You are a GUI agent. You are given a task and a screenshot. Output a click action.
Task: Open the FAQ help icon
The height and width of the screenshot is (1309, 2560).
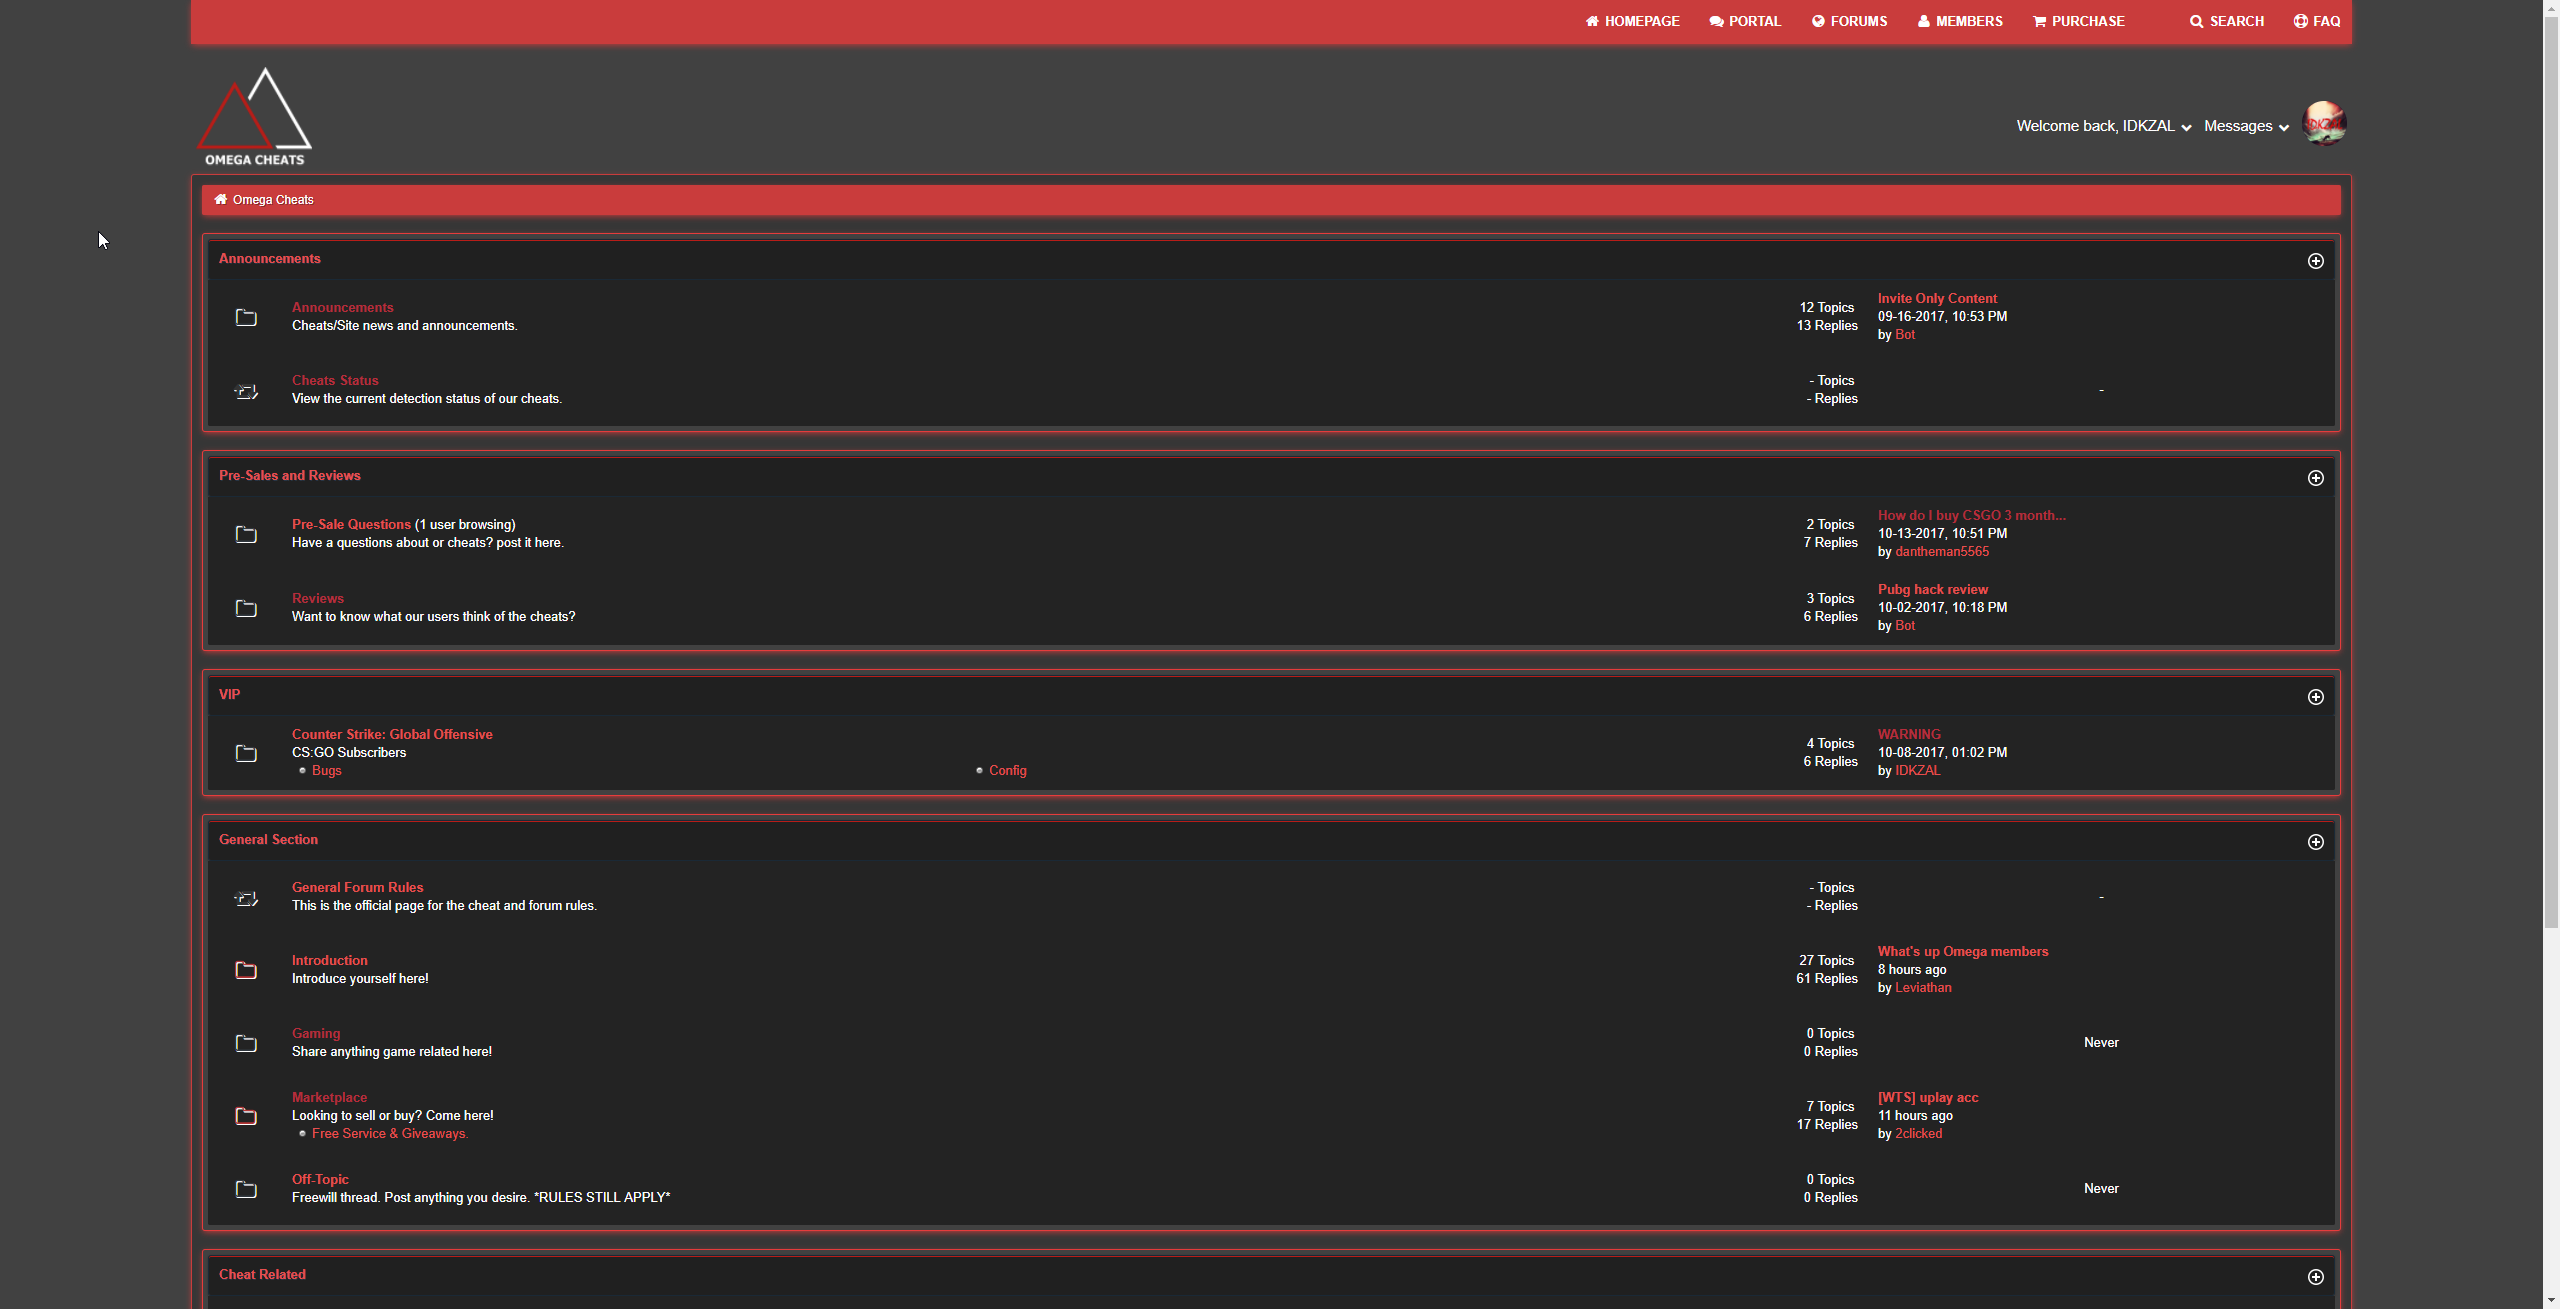click(x=2299, y=21)
